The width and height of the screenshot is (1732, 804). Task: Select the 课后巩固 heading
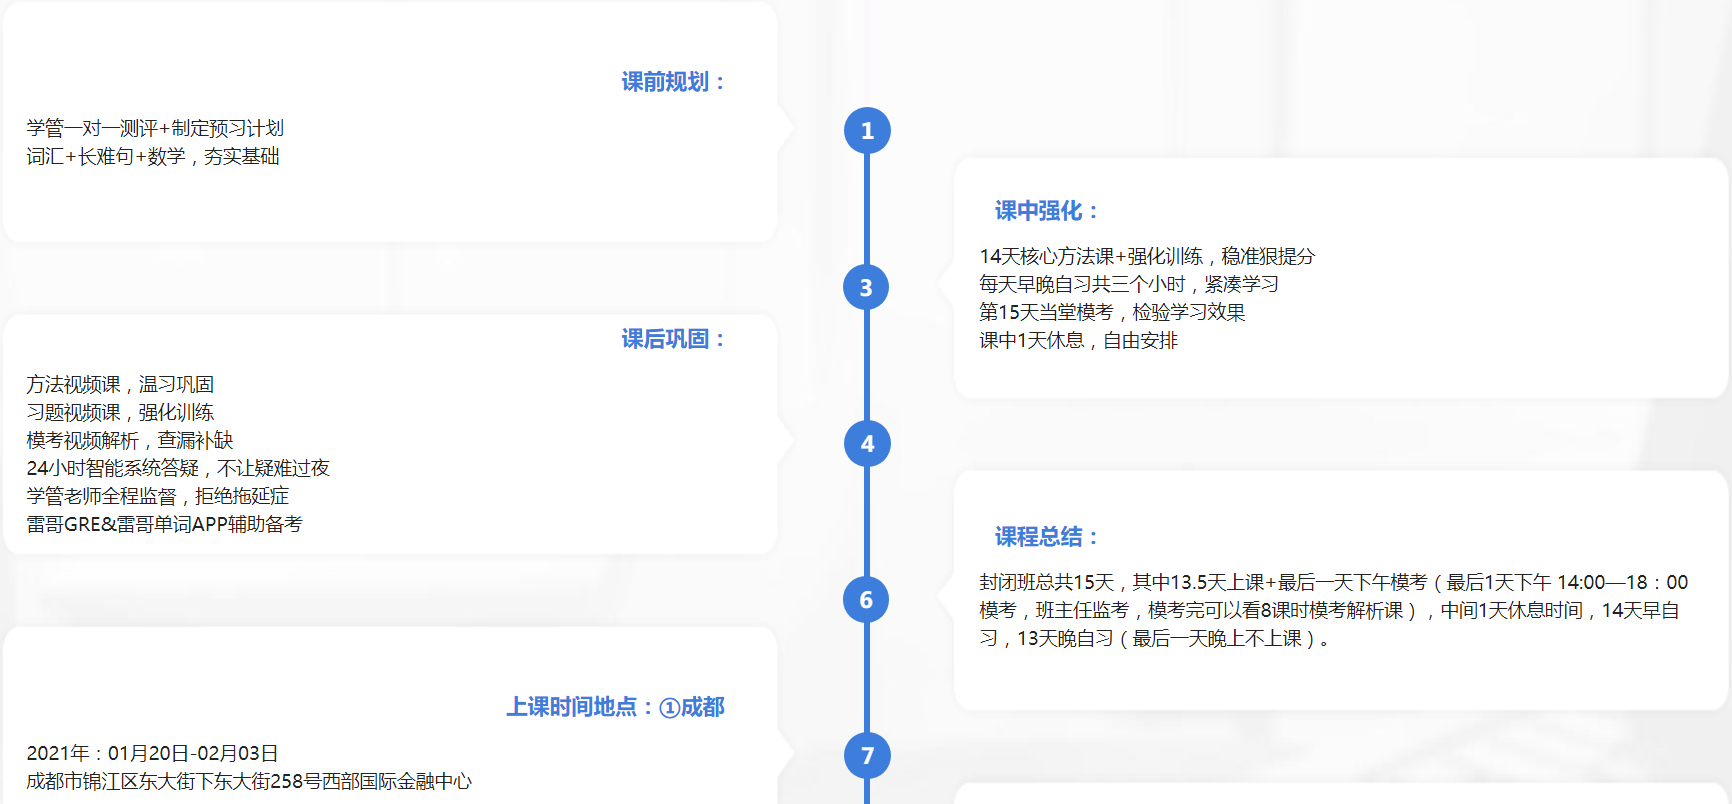click(x=673, y=339)
